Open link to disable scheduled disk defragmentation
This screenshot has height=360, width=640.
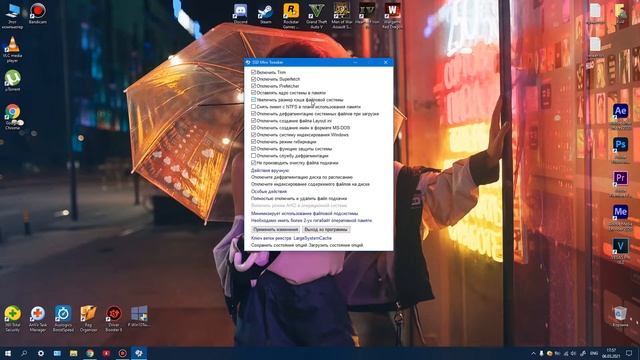tap(302, 178)
